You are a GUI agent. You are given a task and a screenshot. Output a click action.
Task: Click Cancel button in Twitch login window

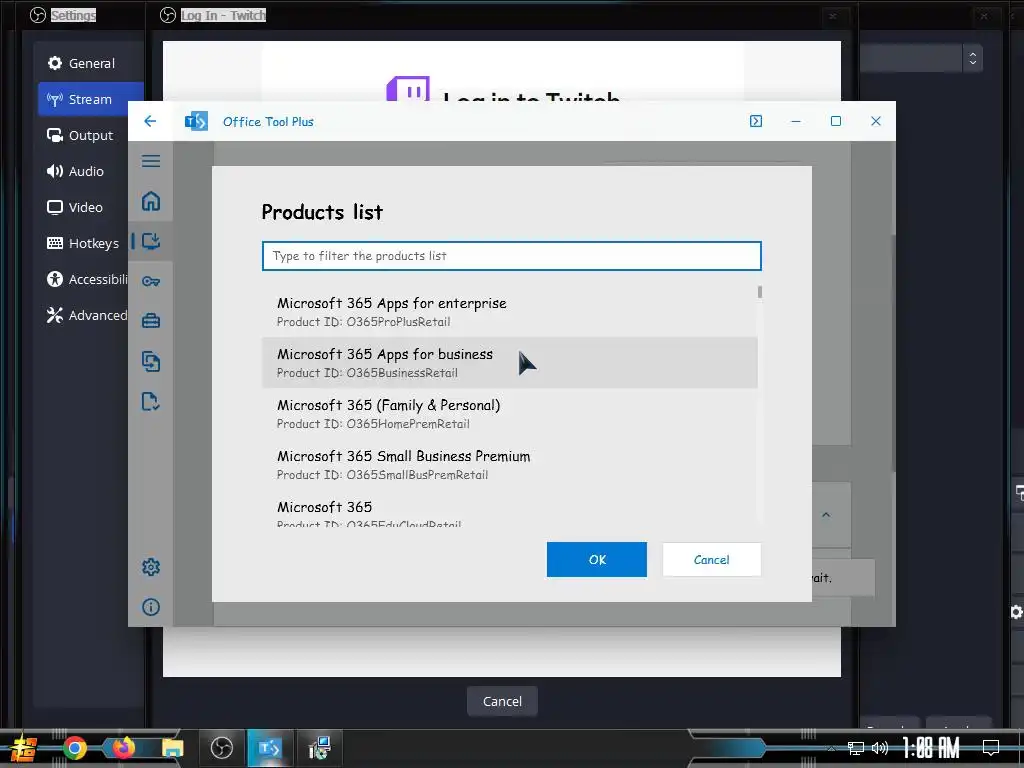(502, 701)
